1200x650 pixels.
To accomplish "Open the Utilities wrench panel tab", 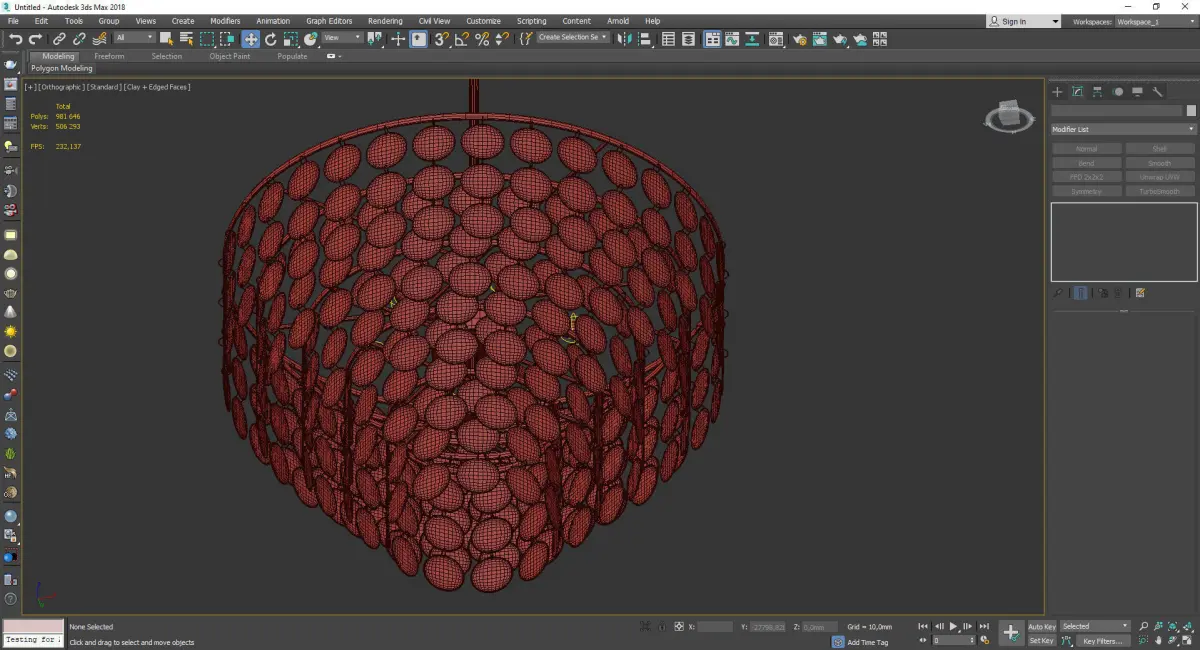I will tap(1158, 92).
